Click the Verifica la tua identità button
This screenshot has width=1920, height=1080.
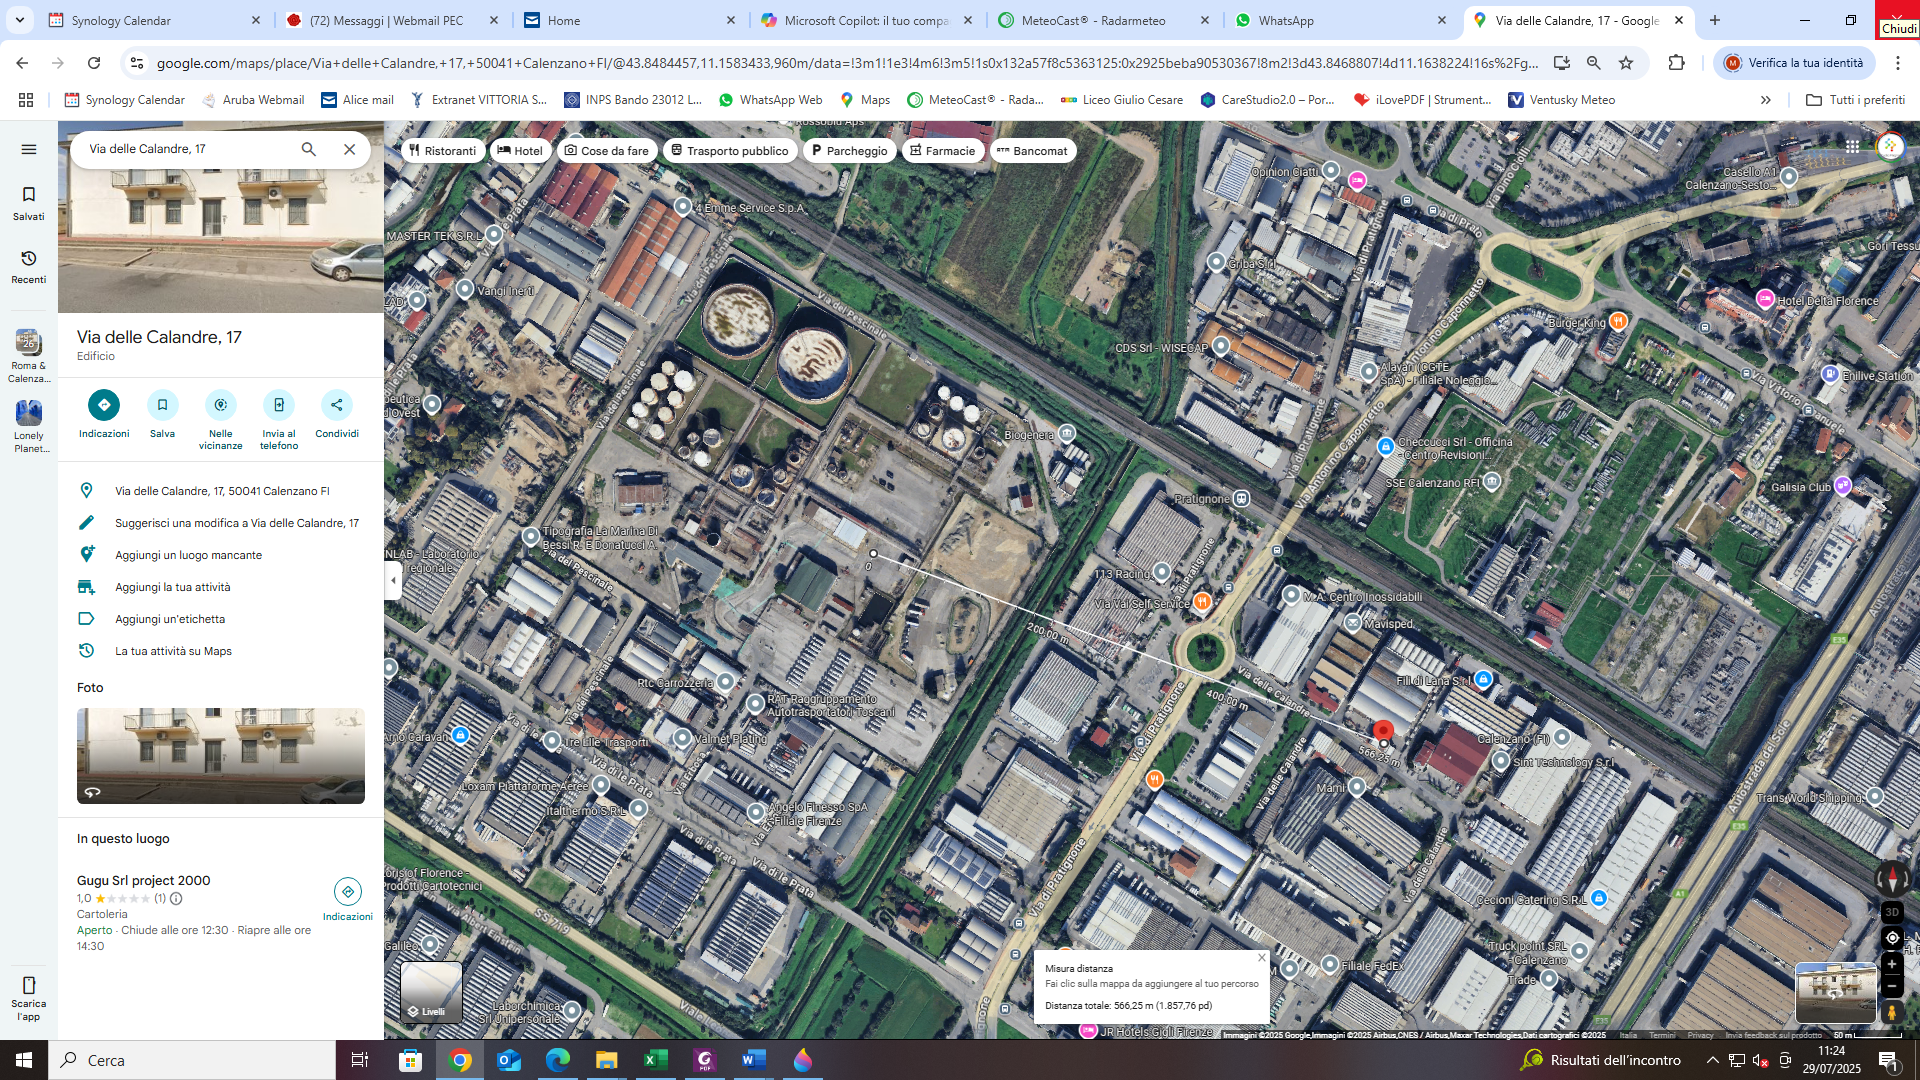1794,62
